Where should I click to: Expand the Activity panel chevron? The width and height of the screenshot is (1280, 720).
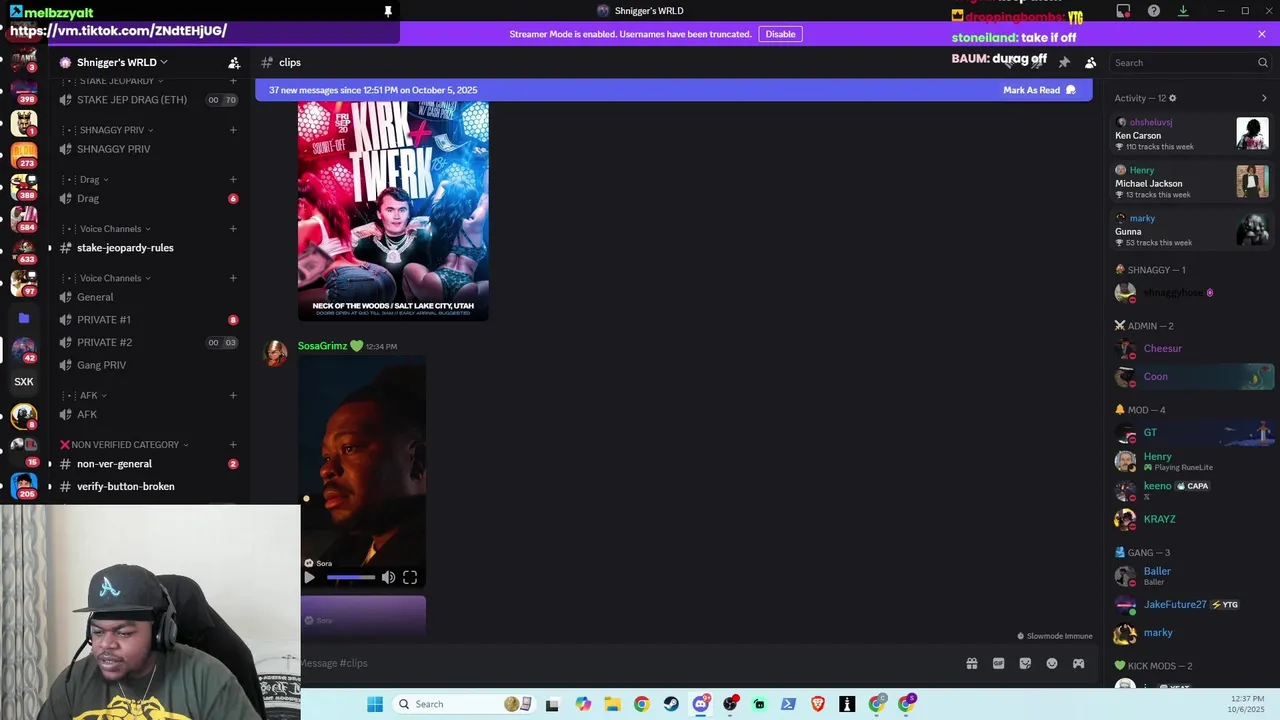pyautogui.click(x=1264, y=98)
